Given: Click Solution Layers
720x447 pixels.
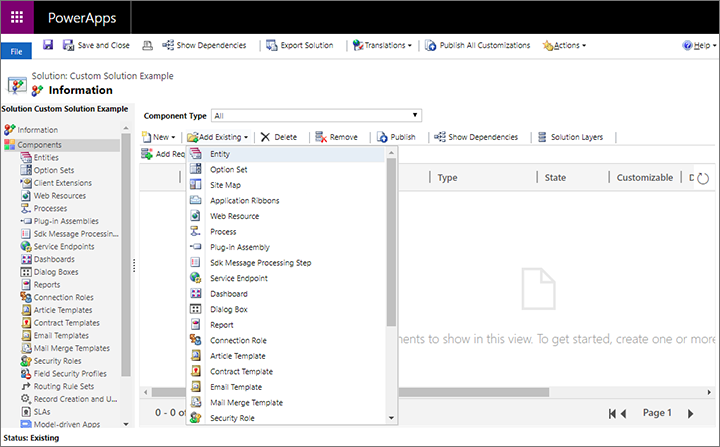Looking at the screenshot, I should click(x=570, y=137).
